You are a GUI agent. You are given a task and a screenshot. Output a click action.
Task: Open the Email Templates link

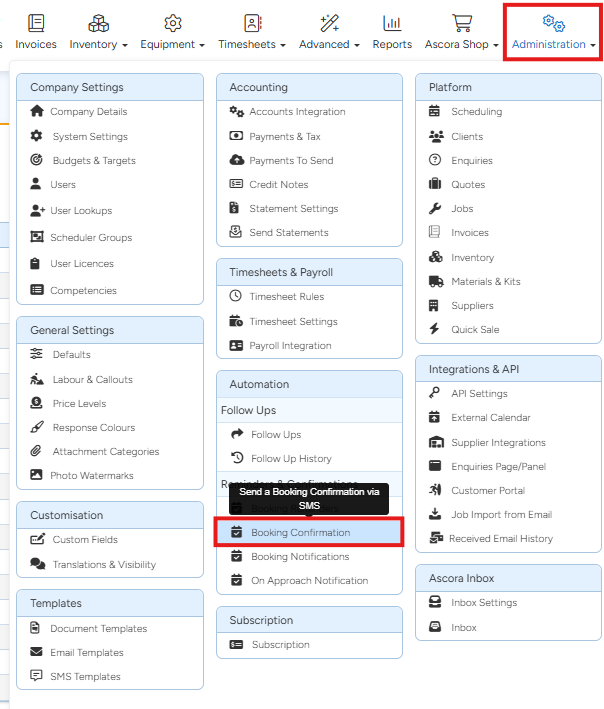pyautogui.click(x=86, y=653)
